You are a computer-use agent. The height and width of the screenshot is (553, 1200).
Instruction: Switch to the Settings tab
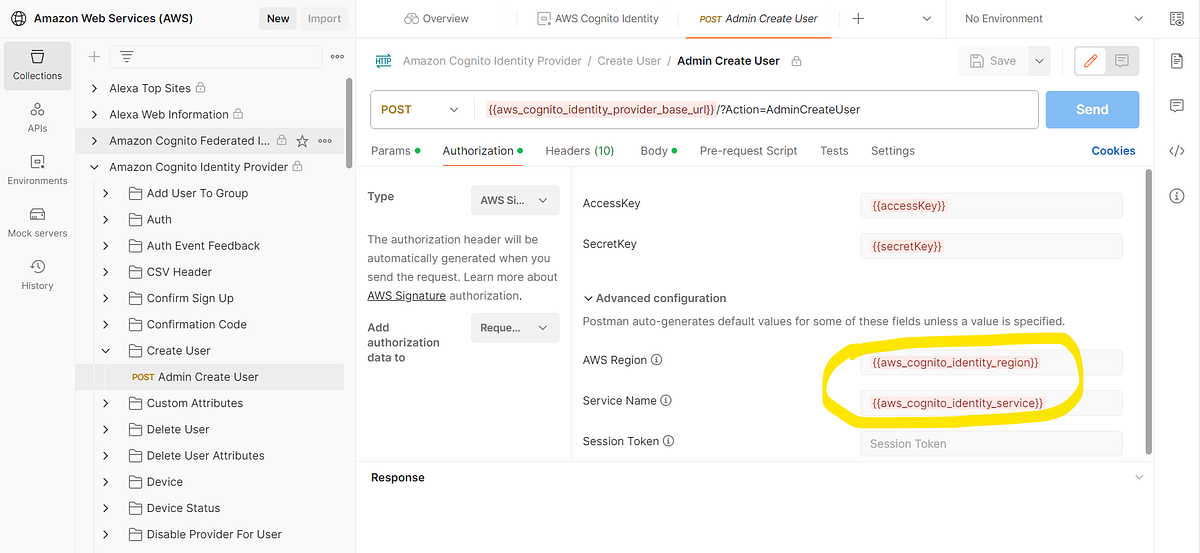pyautogui.click(x=893, y=151)
